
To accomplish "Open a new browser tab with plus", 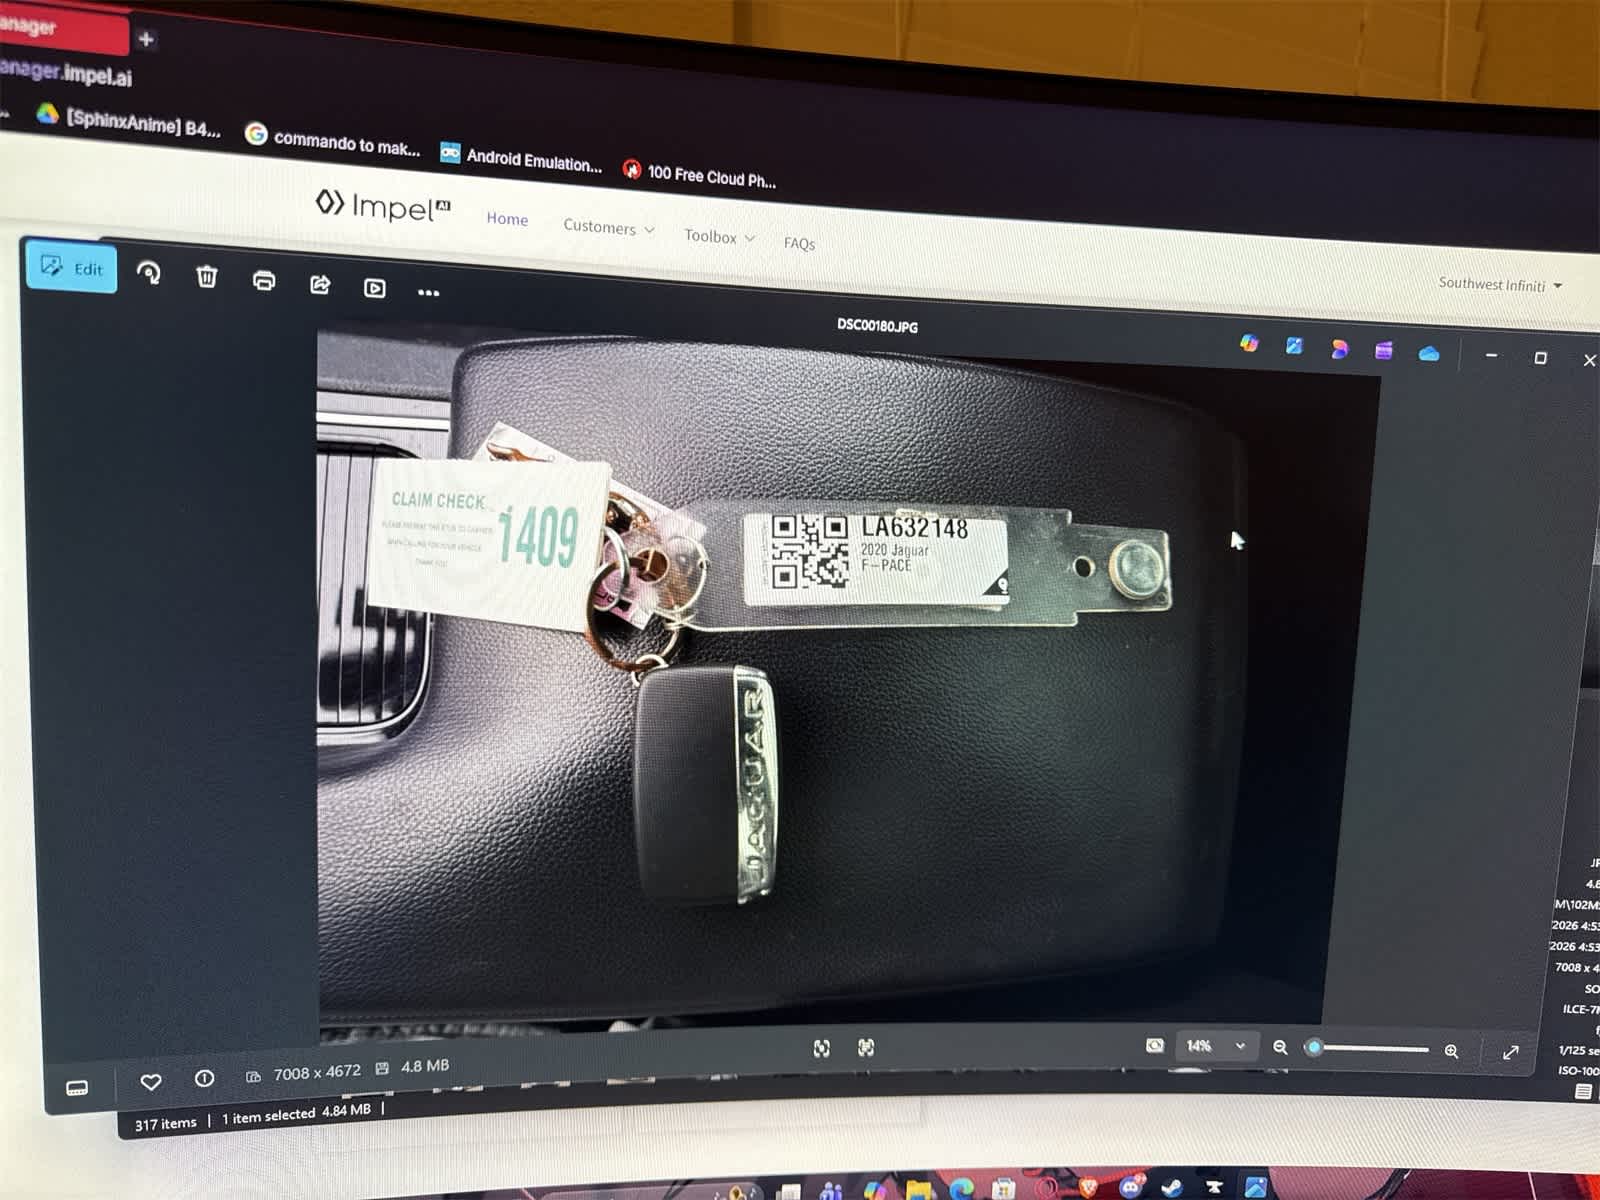I will 146,39.
